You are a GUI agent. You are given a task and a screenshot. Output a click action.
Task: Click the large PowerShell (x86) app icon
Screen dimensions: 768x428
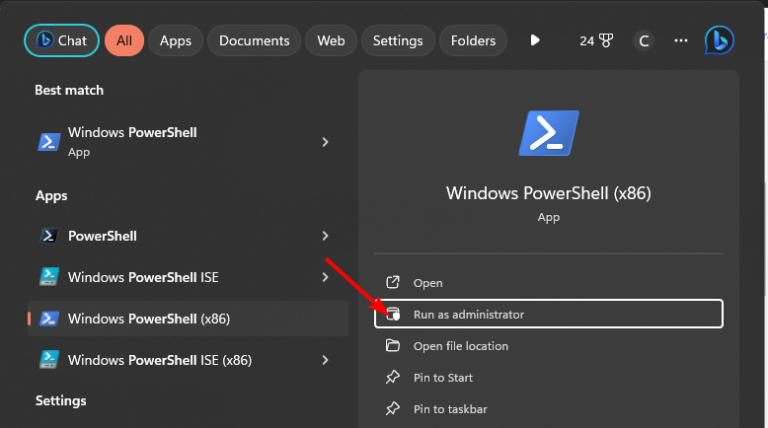(549, 133)
